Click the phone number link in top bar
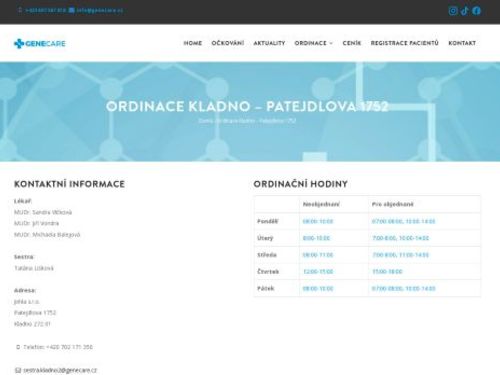This screenshot has width=500, height=375. 46,10
